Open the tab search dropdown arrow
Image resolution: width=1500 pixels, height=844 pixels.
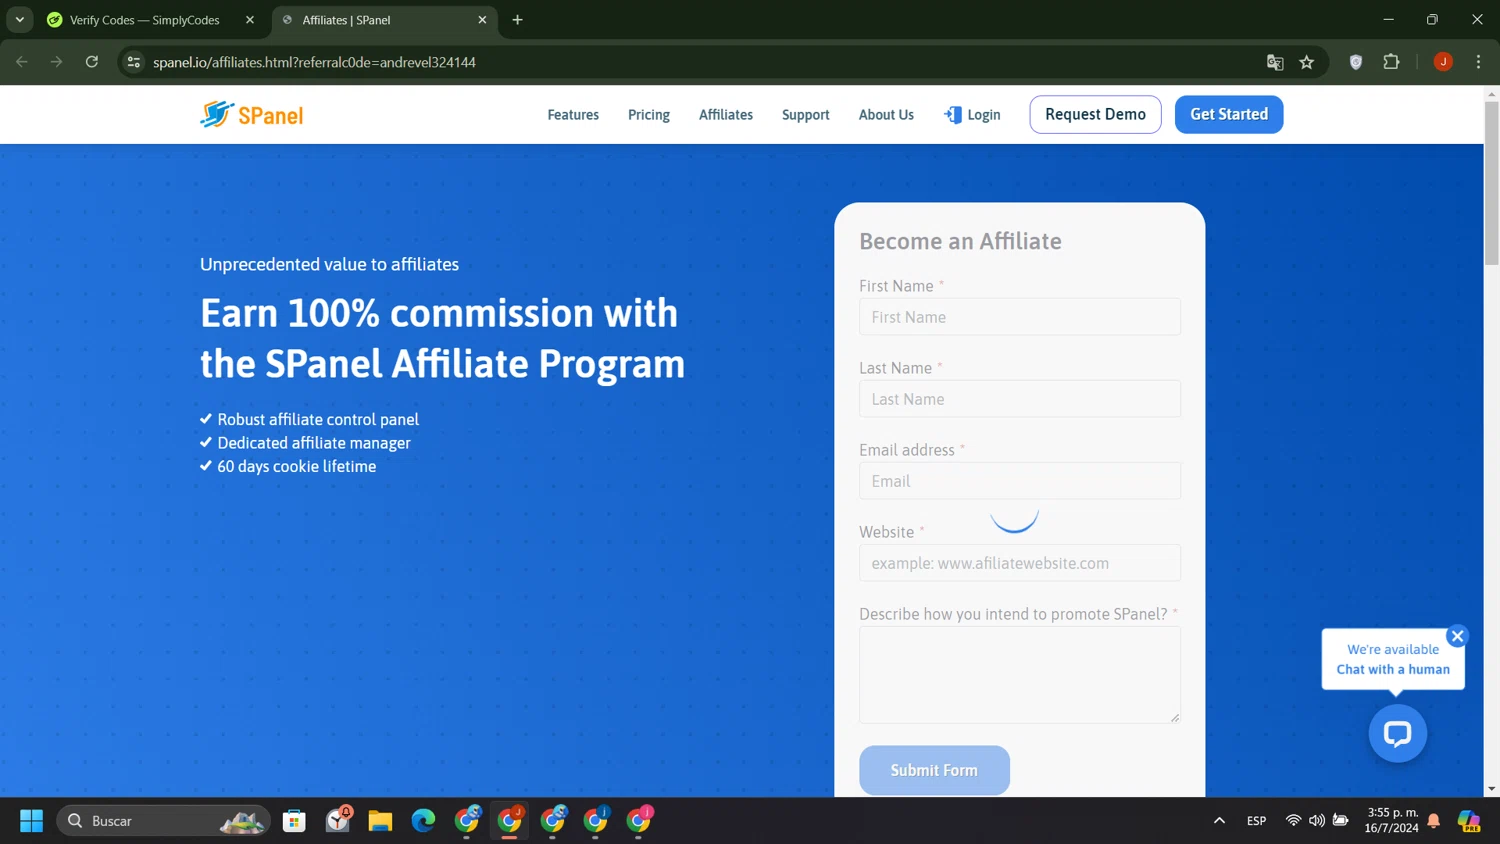(x=20, y=20)
